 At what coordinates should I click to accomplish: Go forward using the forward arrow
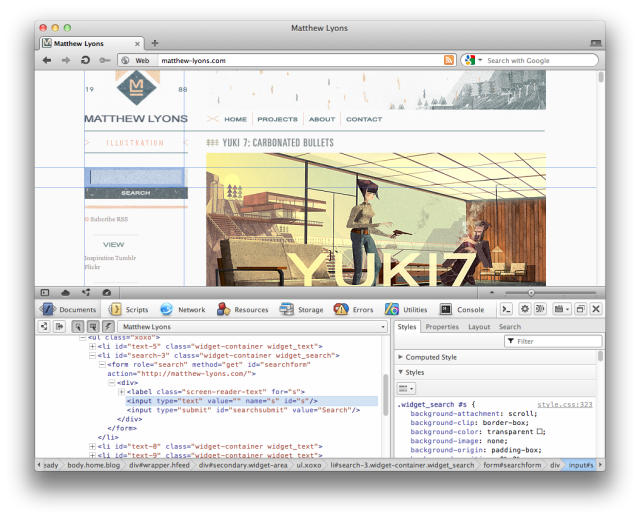click(x=66, y=60)
